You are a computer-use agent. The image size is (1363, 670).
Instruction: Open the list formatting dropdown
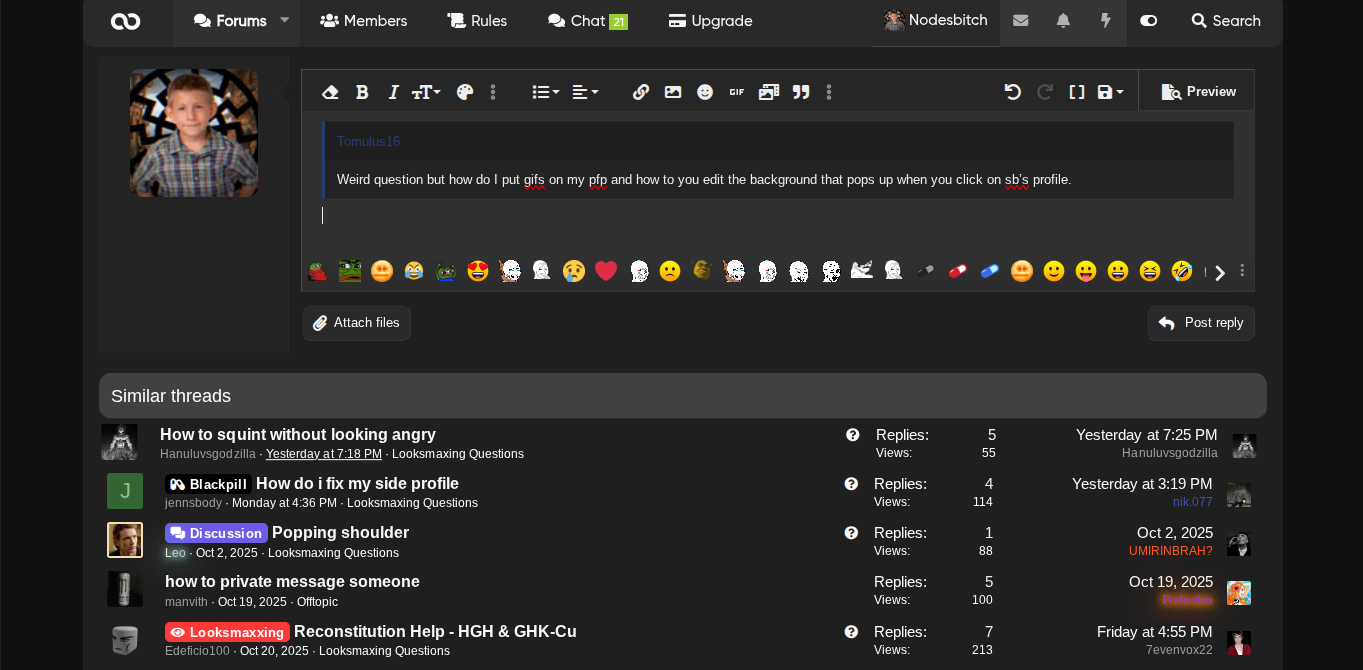[545, 92]
